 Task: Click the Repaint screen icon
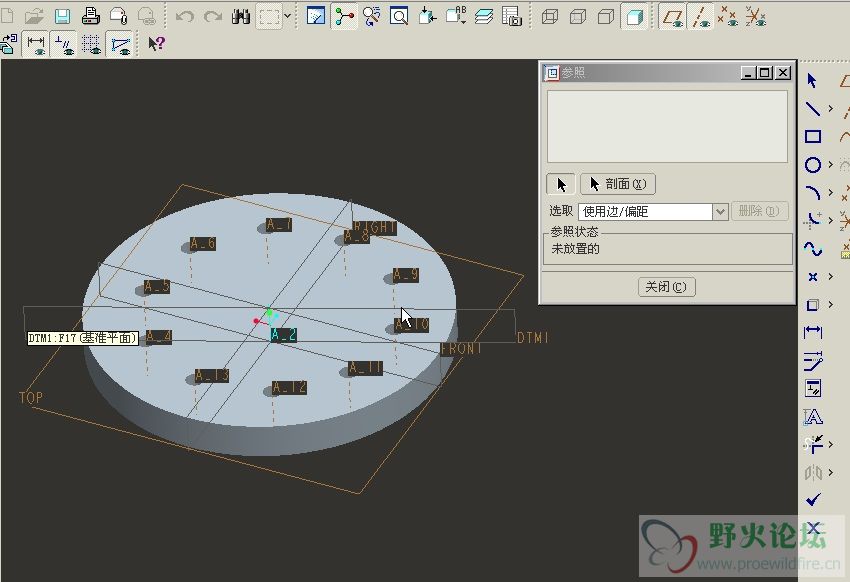tap(316, 16)
